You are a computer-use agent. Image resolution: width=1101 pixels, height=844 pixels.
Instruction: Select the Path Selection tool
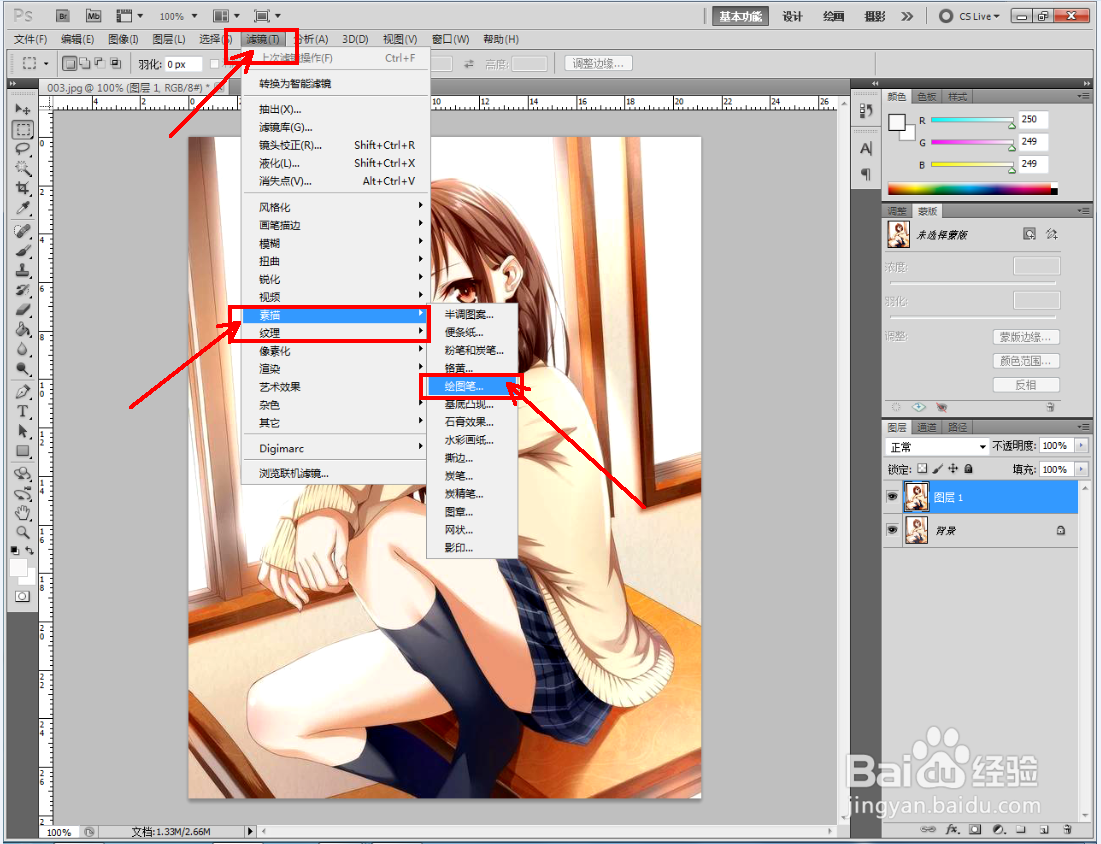pos(22,431)
